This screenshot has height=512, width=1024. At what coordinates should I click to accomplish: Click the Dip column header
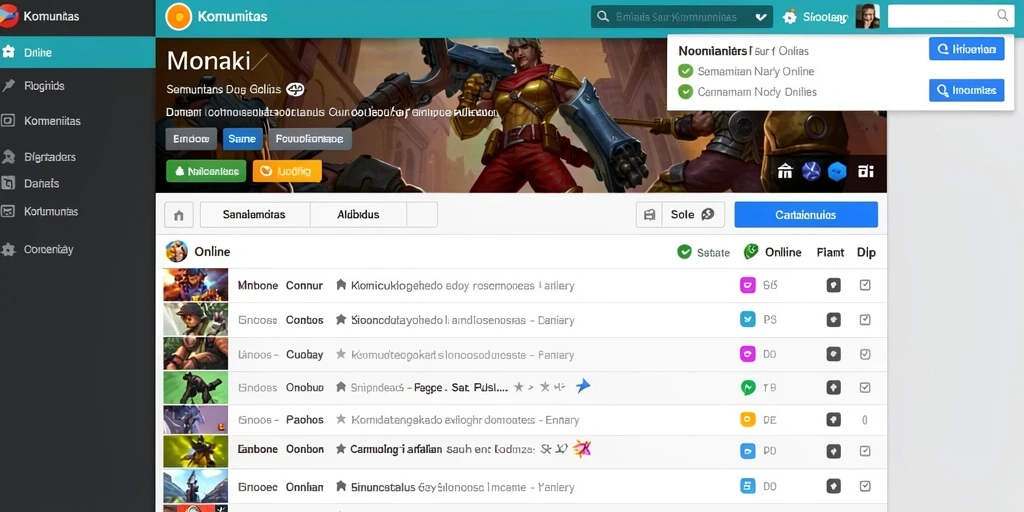[x=866, y=252]
